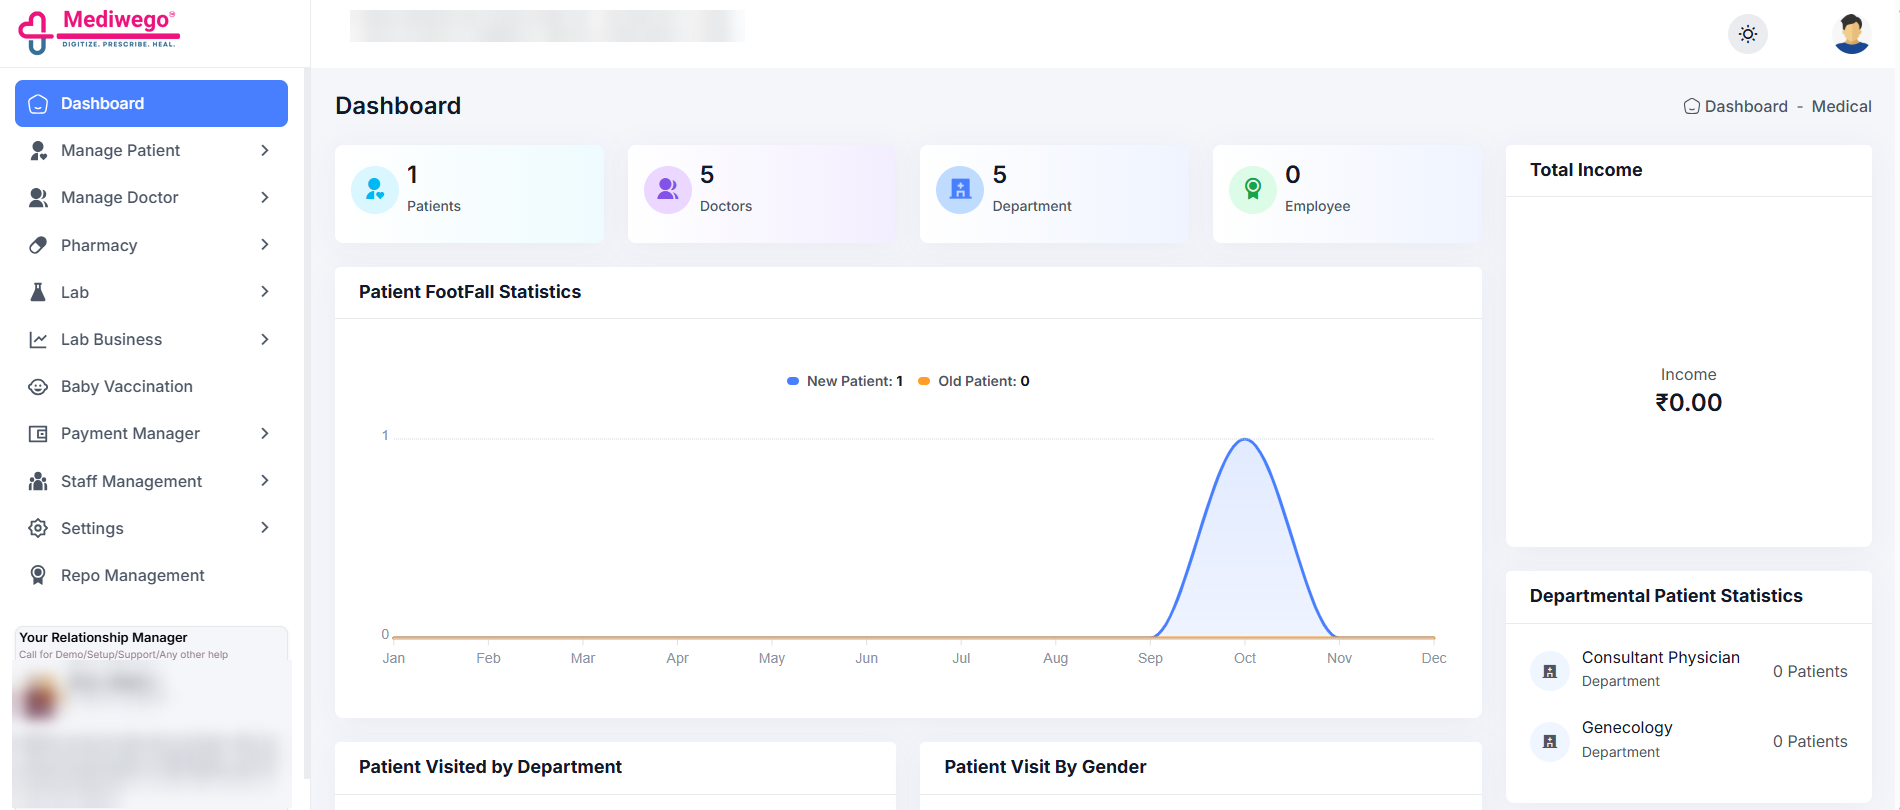Image resolution: width=1900 pixels, height=810 pixels.
Task: Expand the Lab submenu chevron
Action: coord(265,291)
